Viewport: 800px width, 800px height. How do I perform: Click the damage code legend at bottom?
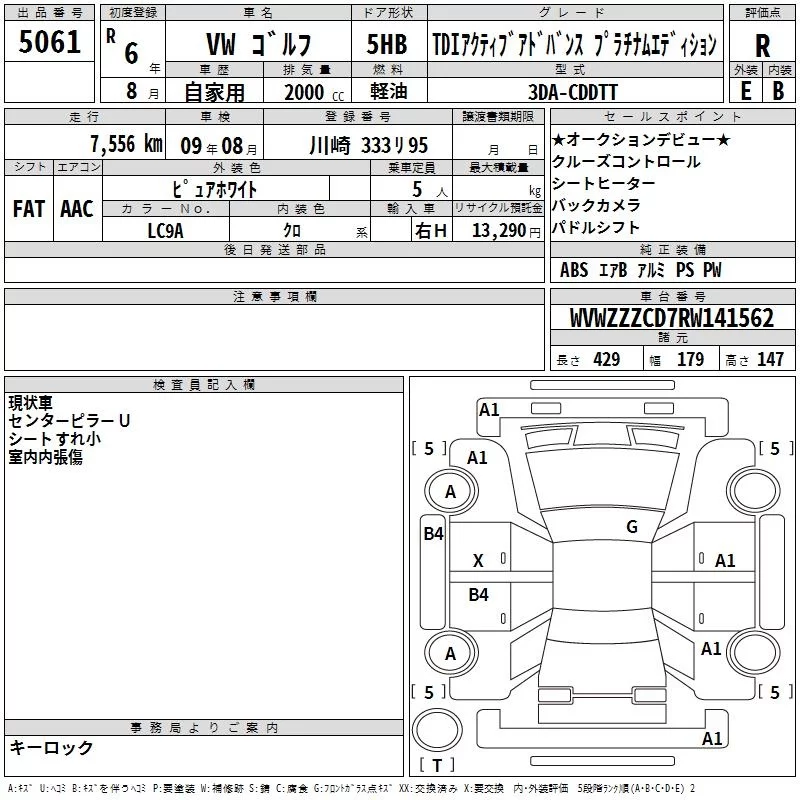pyautogui.click(x=351, y=788)
